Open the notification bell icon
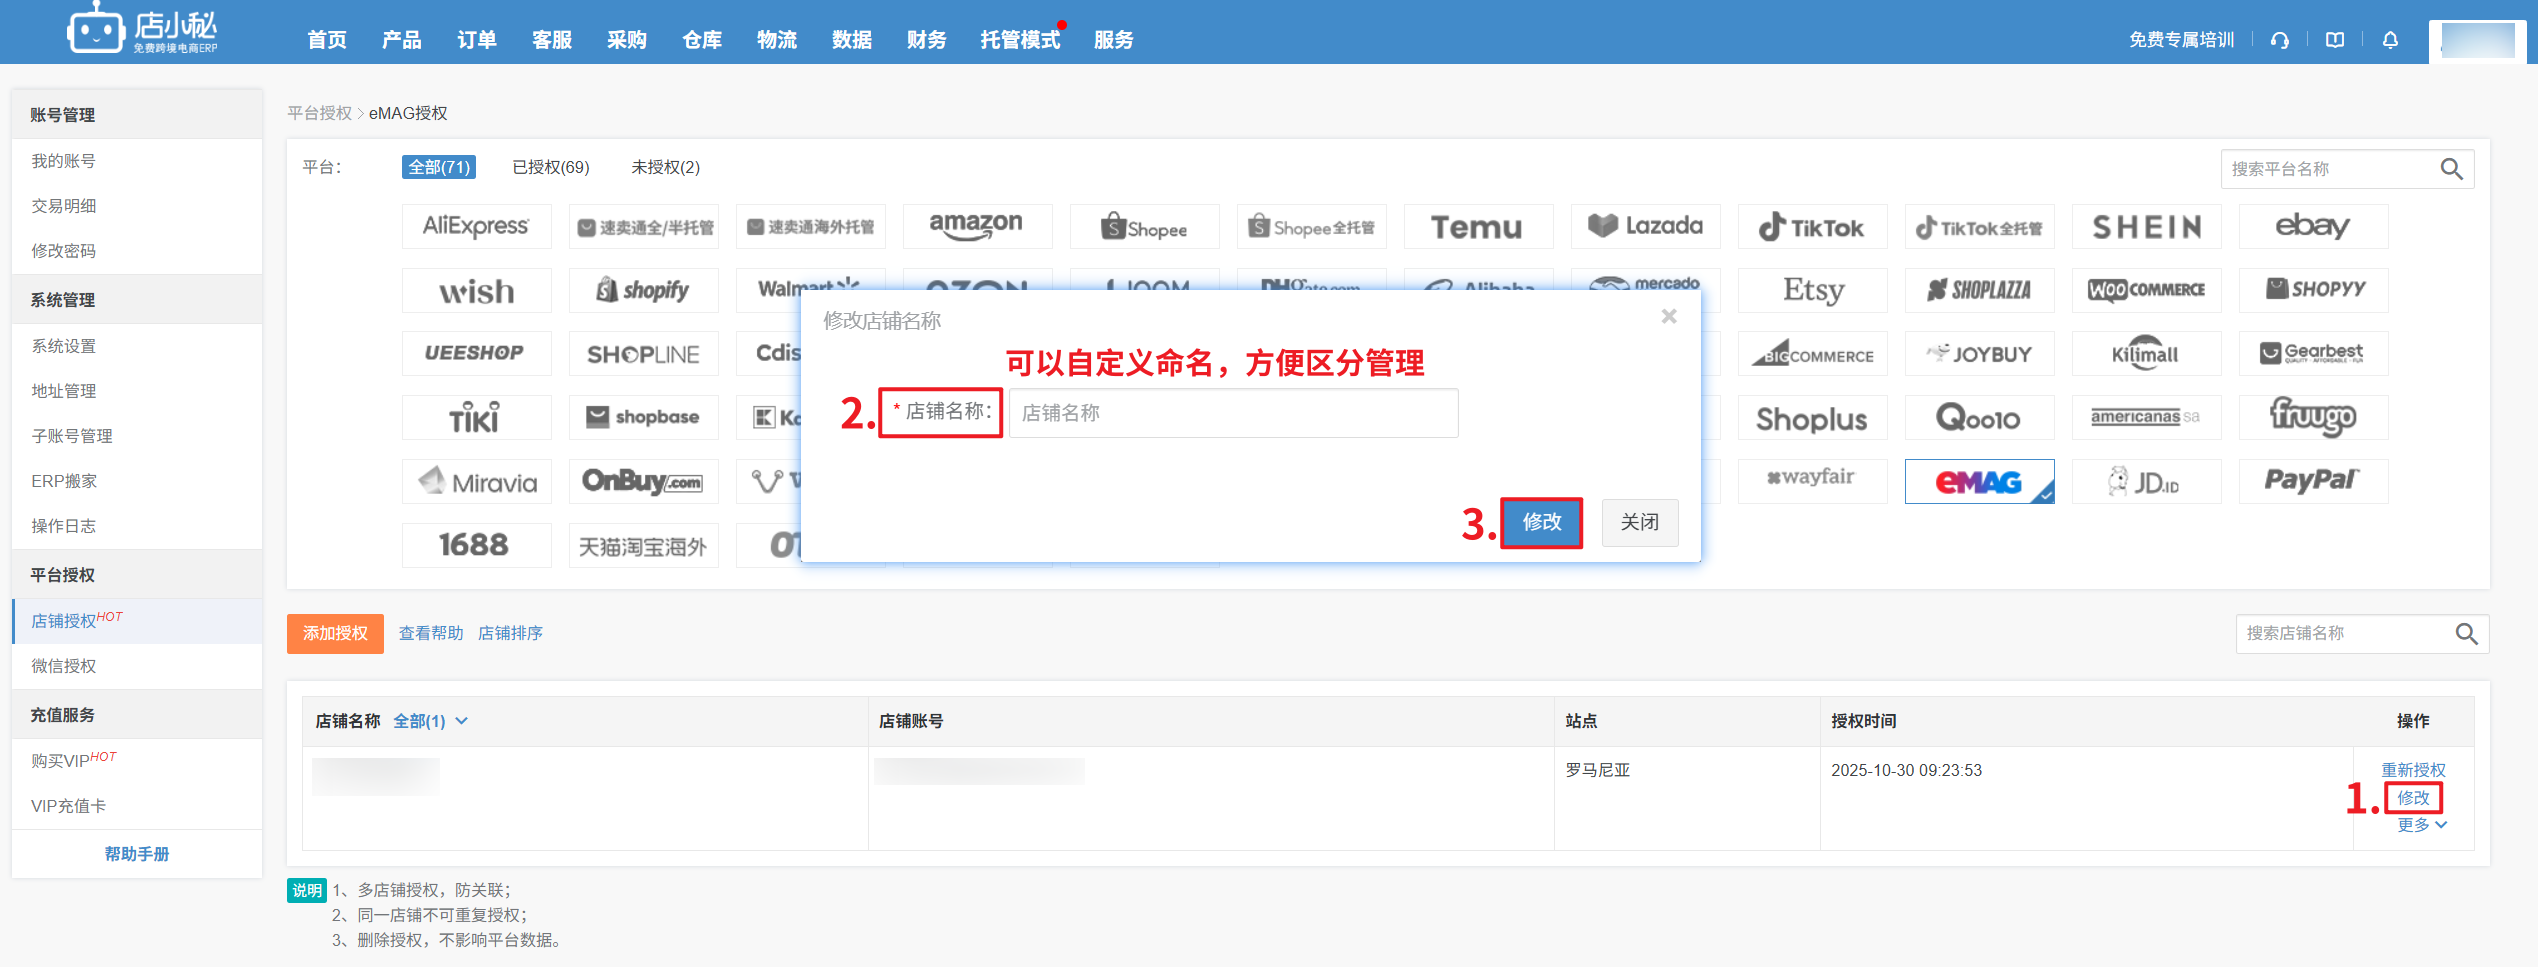2538x967 pixels. pyautogui.click(x=2390, y=40)
